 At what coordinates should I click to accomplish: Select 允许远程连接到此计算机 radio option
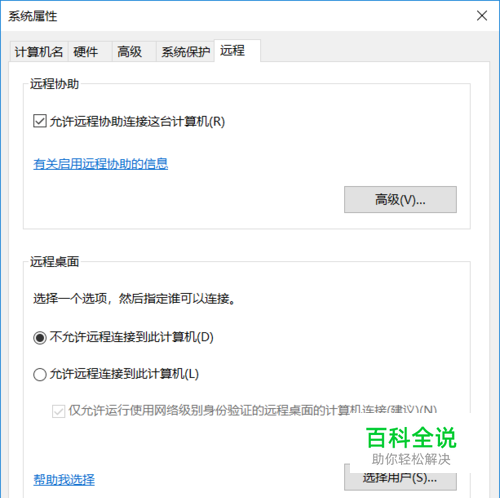40,374
